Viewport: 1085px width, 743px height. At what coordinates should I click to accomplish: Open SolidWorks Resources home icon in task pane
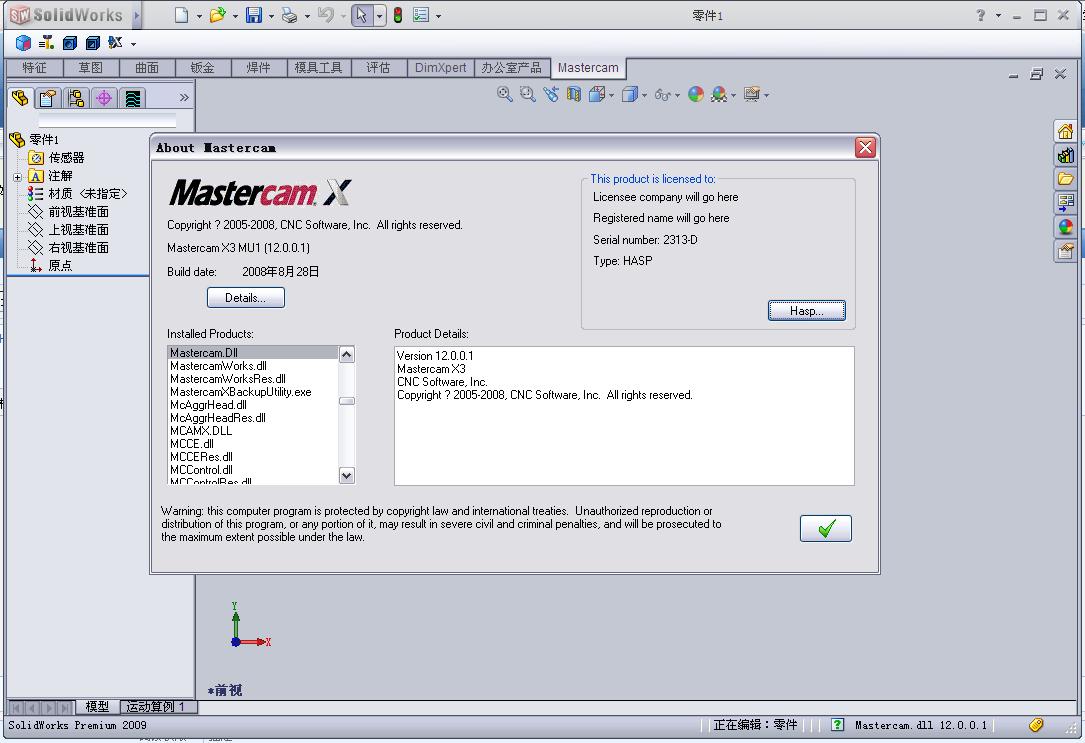(1066, 131)
